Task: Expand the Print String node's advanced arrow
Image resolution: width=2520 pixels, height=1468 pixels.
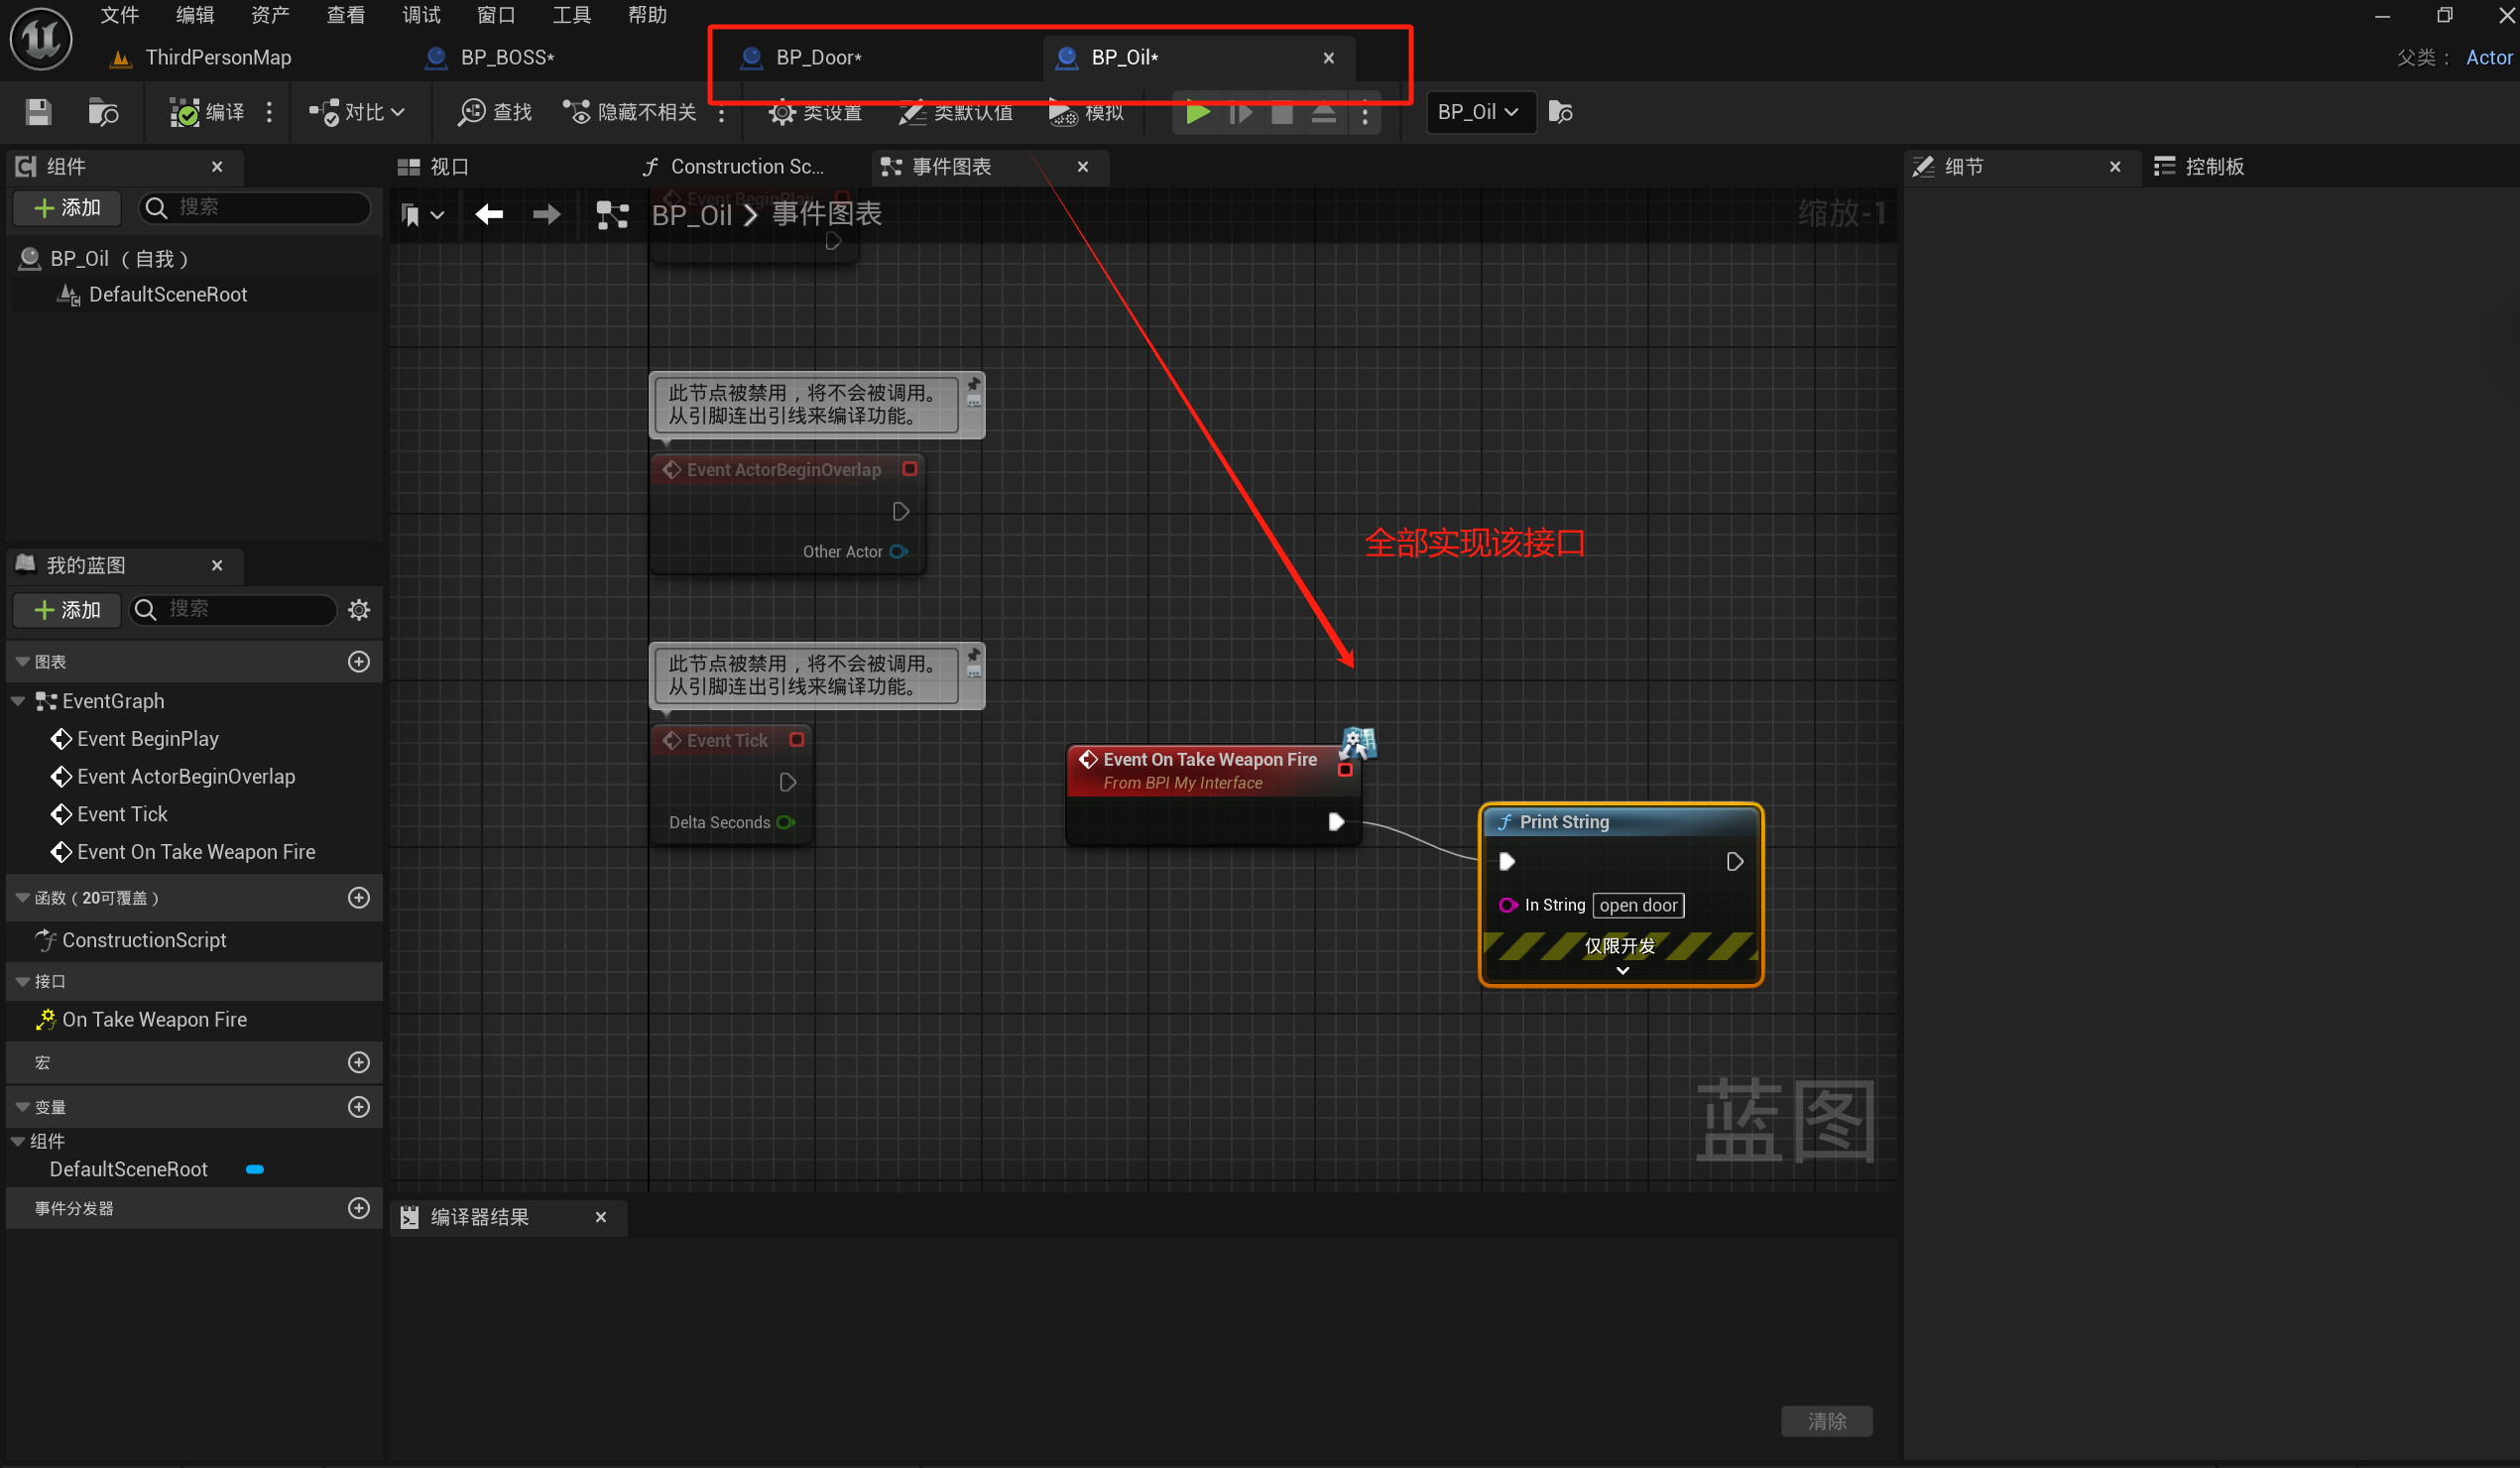Action: [1622, 970]
